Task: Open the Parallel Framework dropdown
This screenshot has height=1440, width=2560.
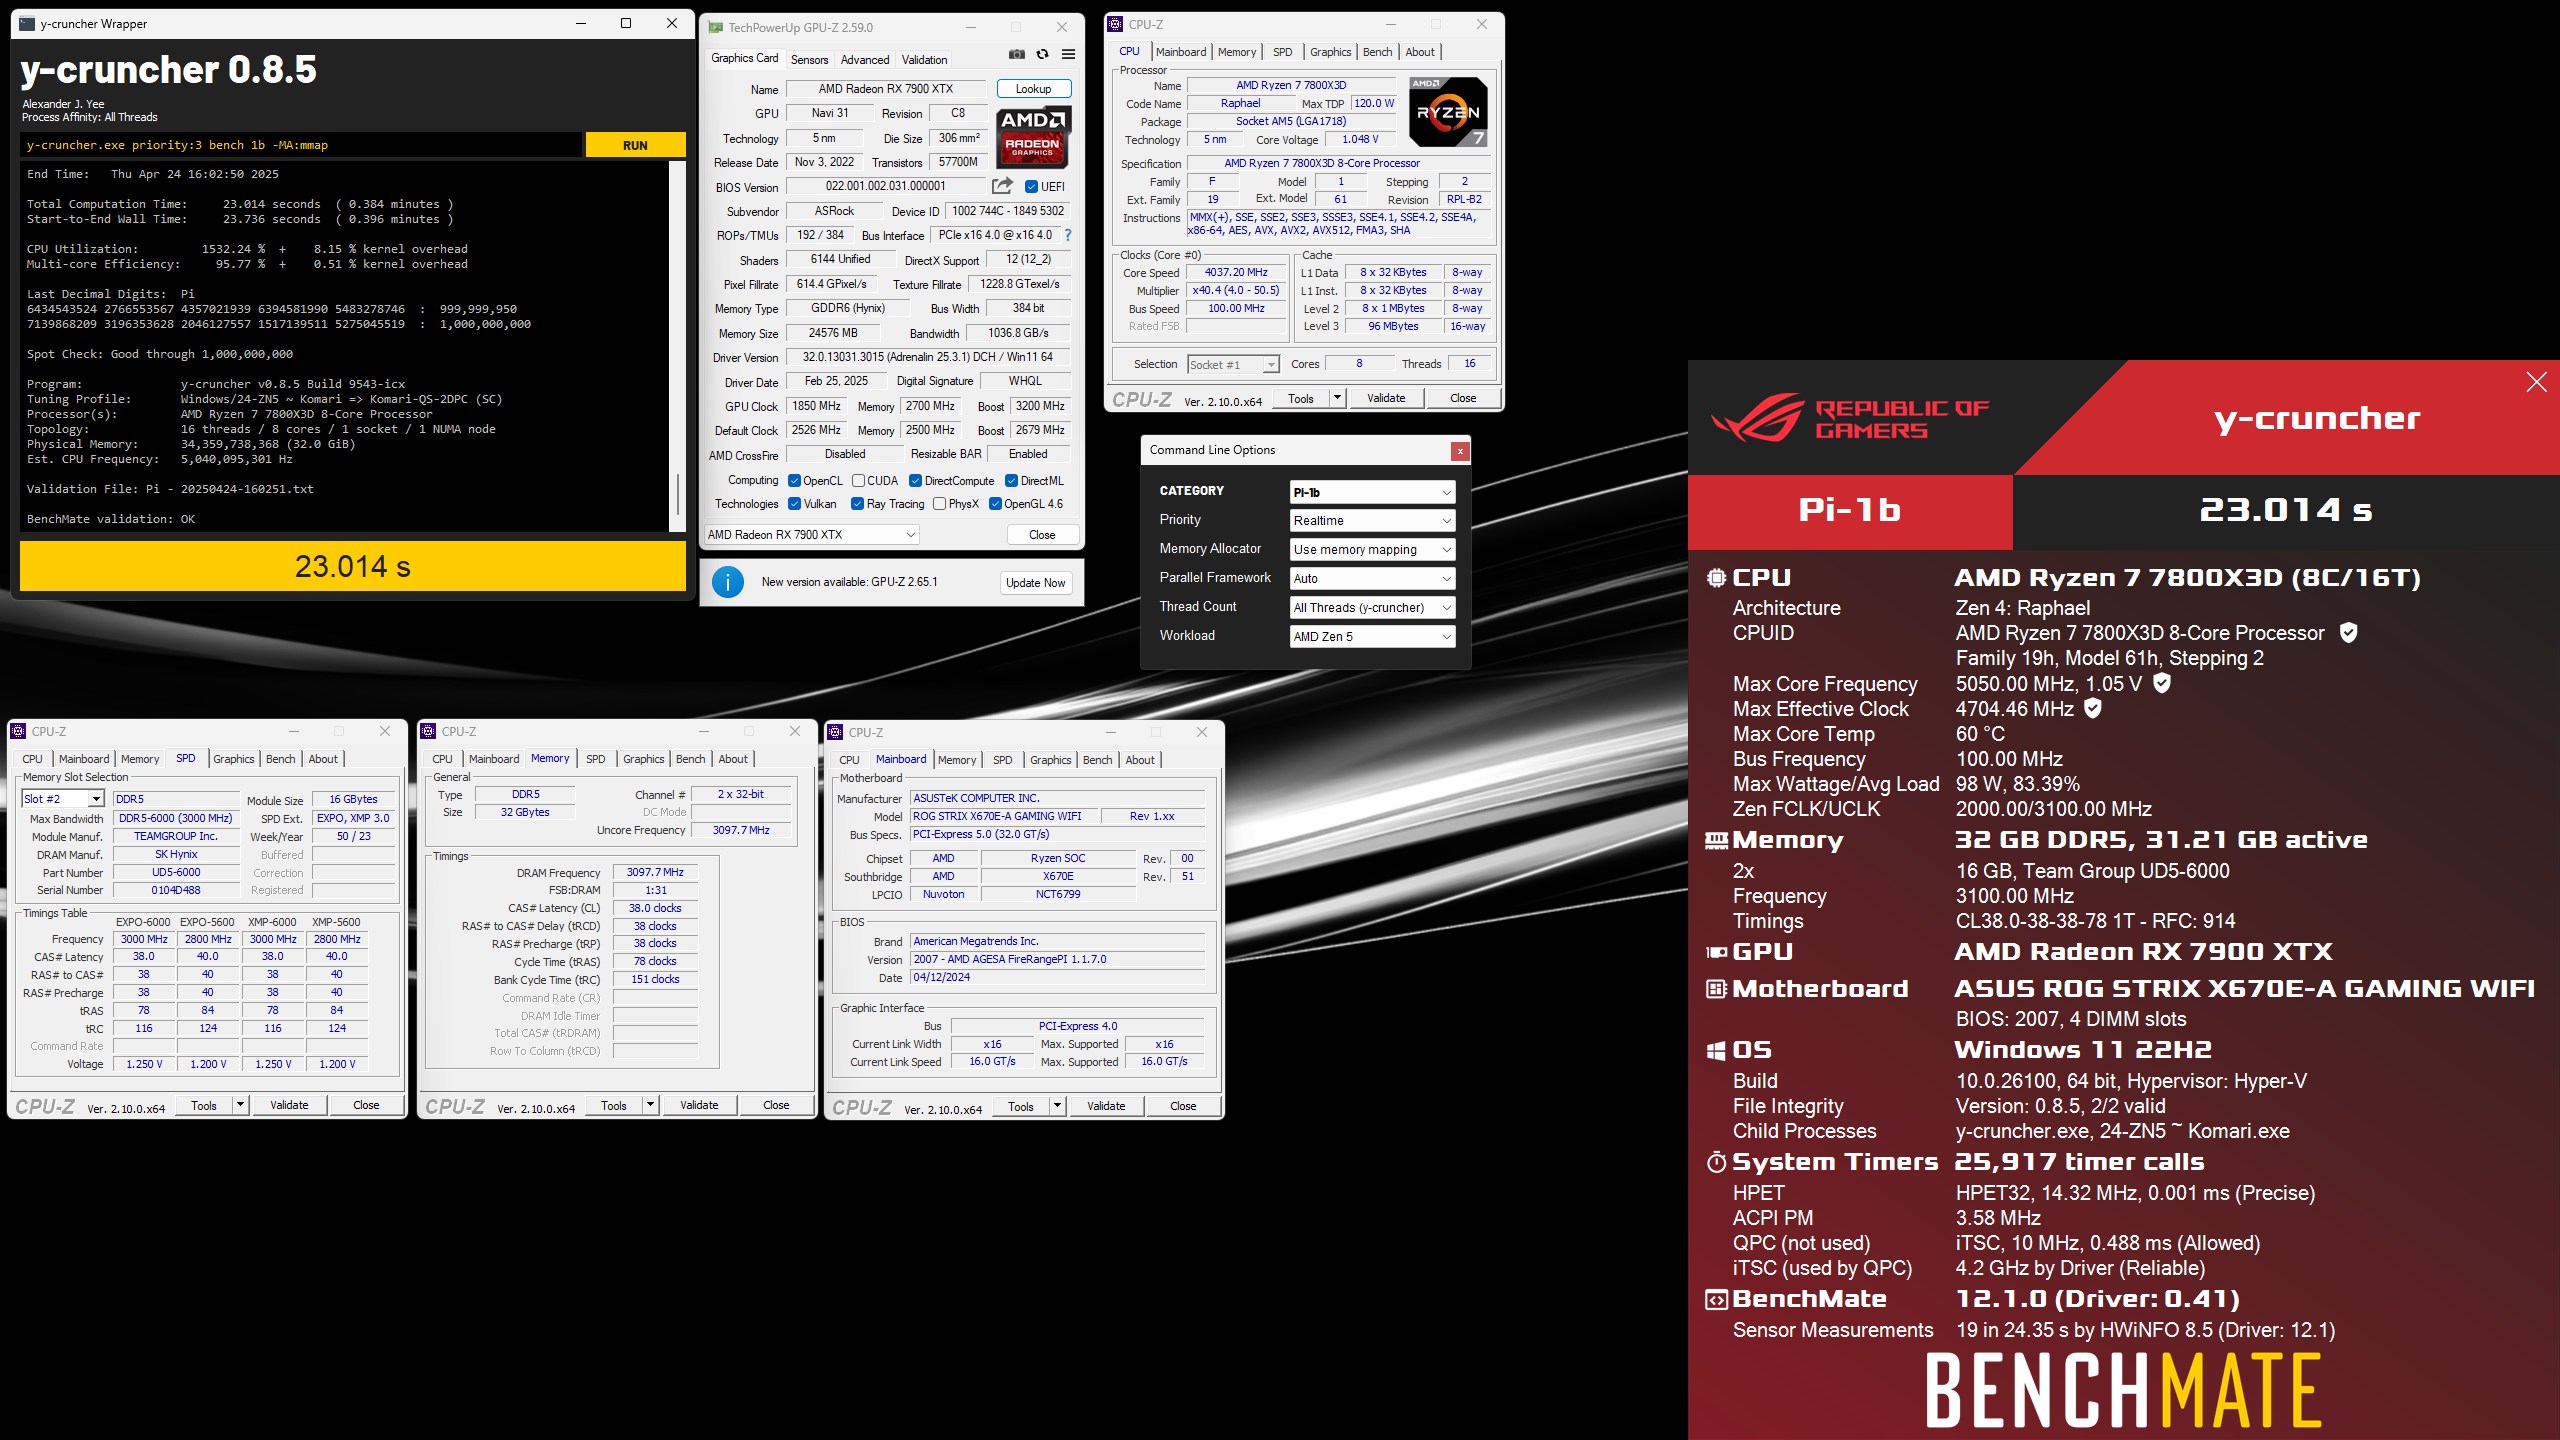Action: click(1372, 579)
